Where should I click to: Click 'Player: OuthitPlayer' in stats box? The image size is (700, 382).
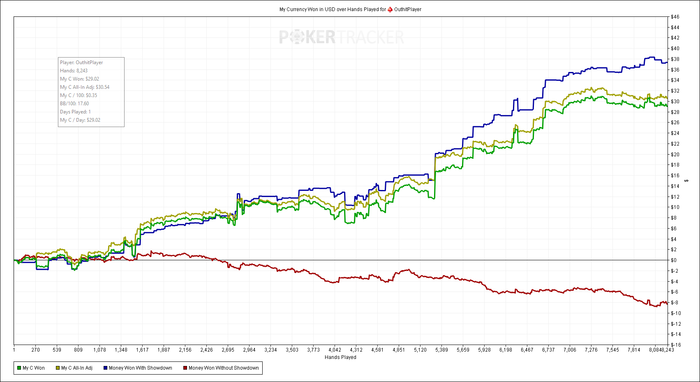pos(81,62)
